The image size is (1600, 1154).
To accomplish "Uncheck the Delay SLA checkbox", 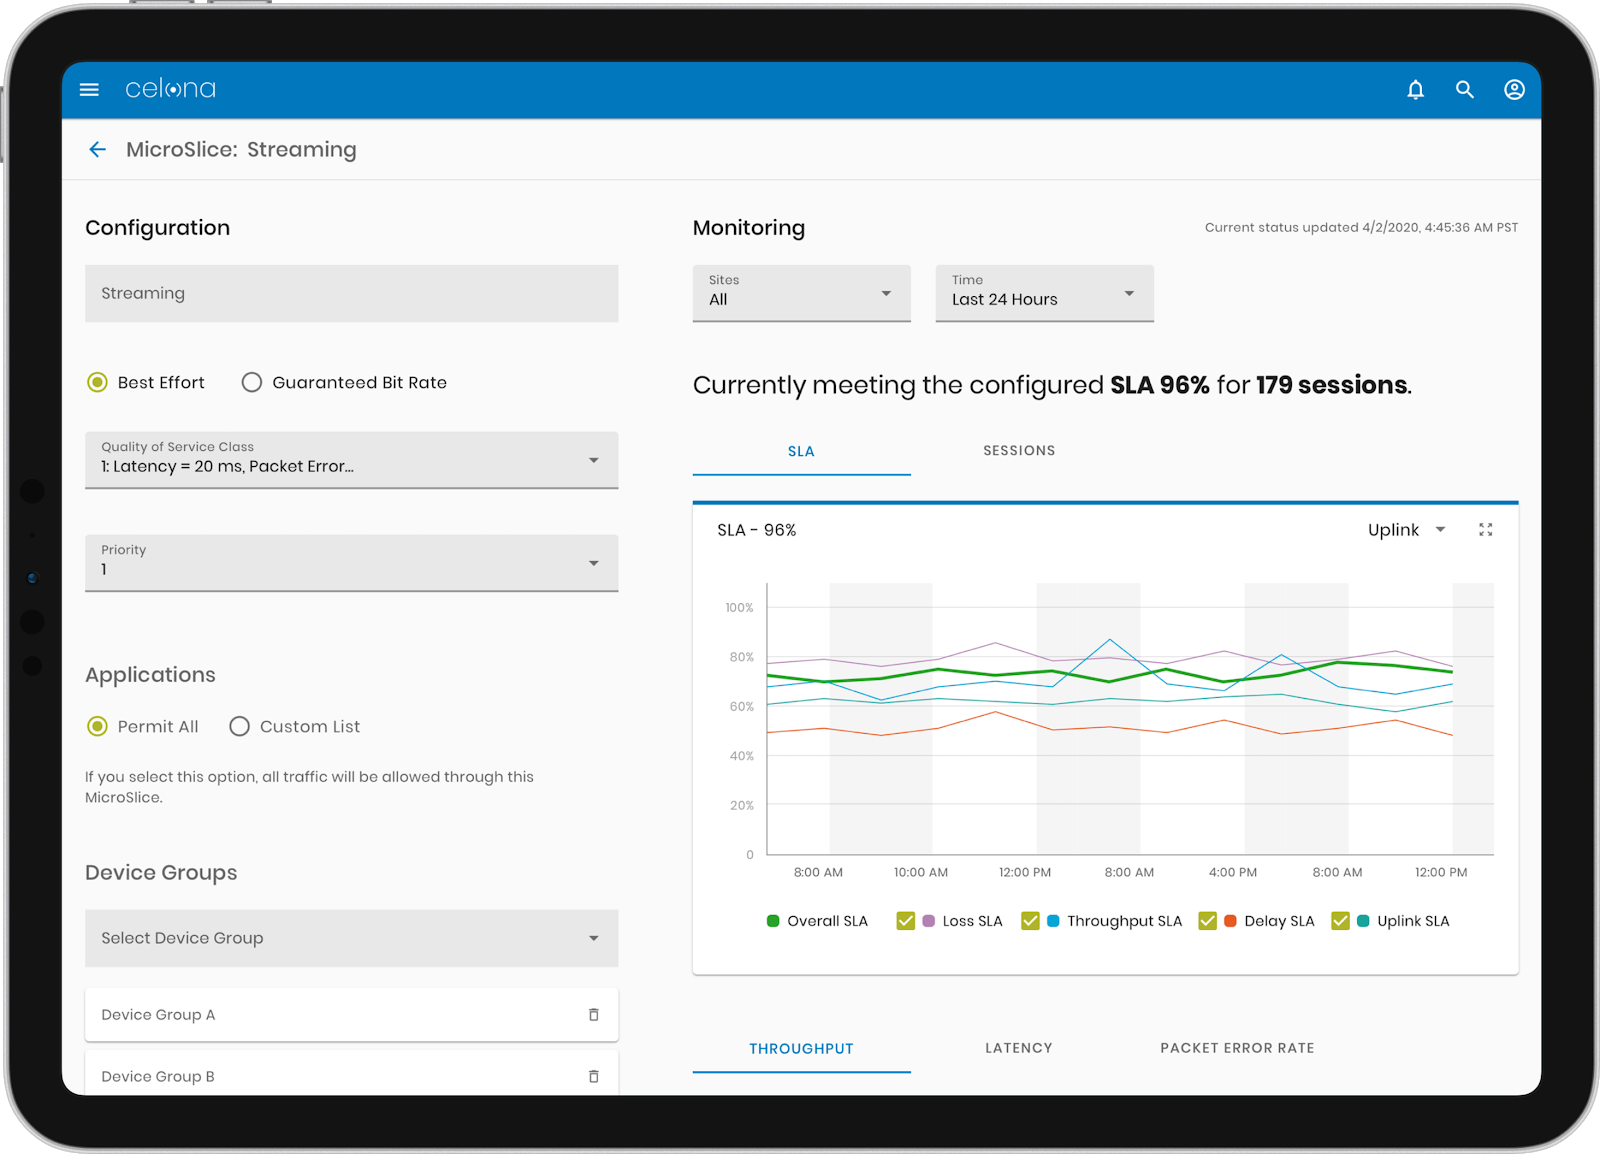I will coord(1207,921).
